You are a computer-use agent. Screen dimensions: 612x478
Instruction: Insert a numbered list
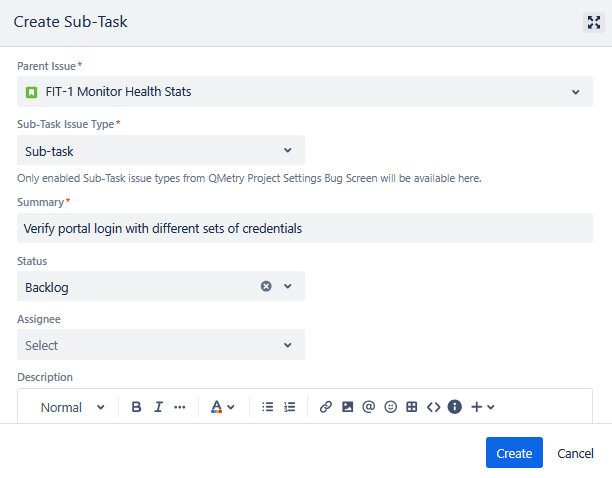point(290,407)
